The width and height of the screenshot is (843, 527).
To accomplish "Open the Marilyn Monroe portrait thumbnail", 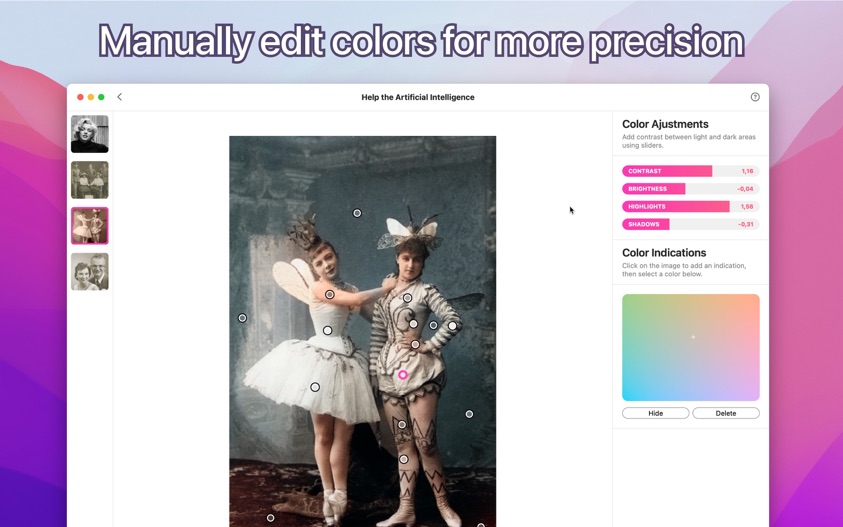I will coord(90,134).
